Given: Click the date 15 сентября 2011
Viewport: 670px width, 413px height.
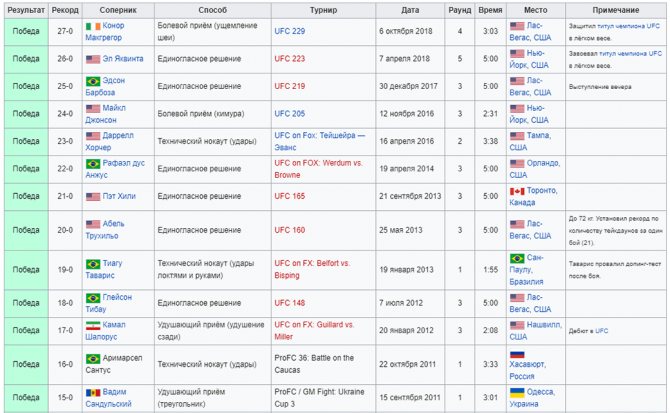Looking at the screenshot, I should [410, 398].
